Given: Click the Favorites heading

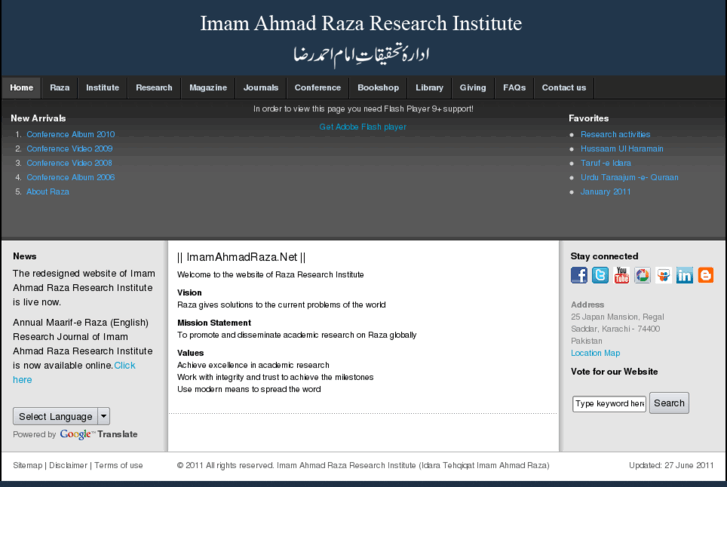Looking at the screenshot, I should pyautogui.click(x=588, y=118).
